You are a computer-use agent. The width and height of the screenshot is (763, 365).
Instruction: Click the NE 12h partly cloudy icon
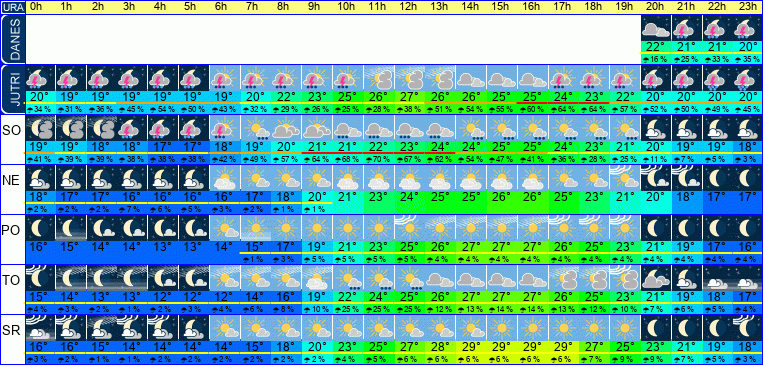pos(410,178)
